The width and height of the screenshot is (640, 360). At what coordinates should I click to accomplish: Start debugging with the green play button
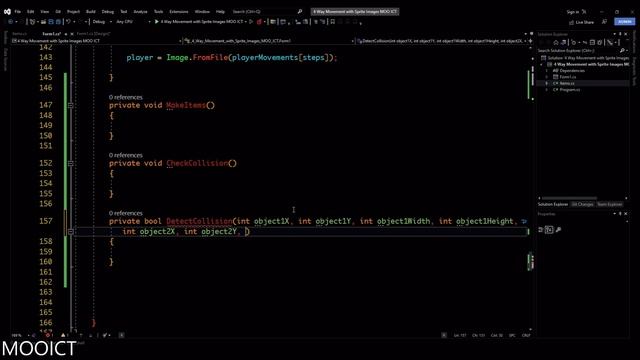[x=156, y=22]
